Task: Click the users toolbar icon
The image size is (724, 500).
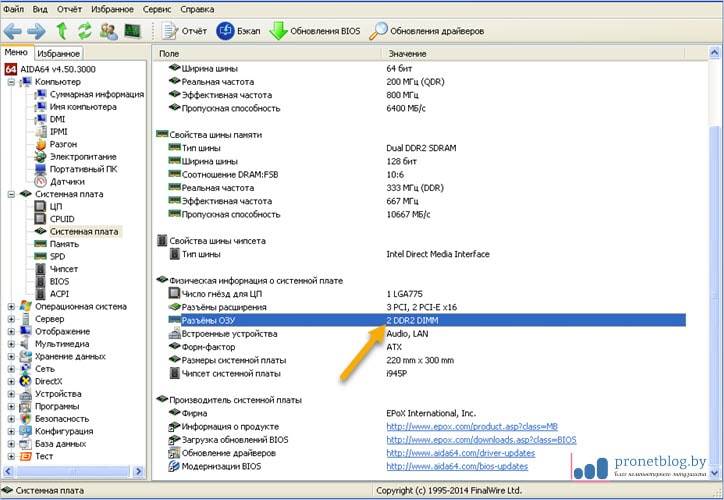Action: coord(109,31)
